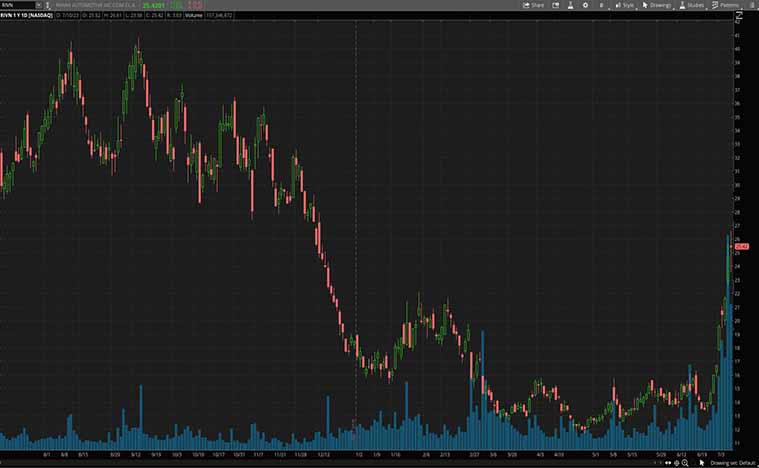Click the 25.42 price bubble on price axis
The image size is (759, 468).
tap(742, 246)
